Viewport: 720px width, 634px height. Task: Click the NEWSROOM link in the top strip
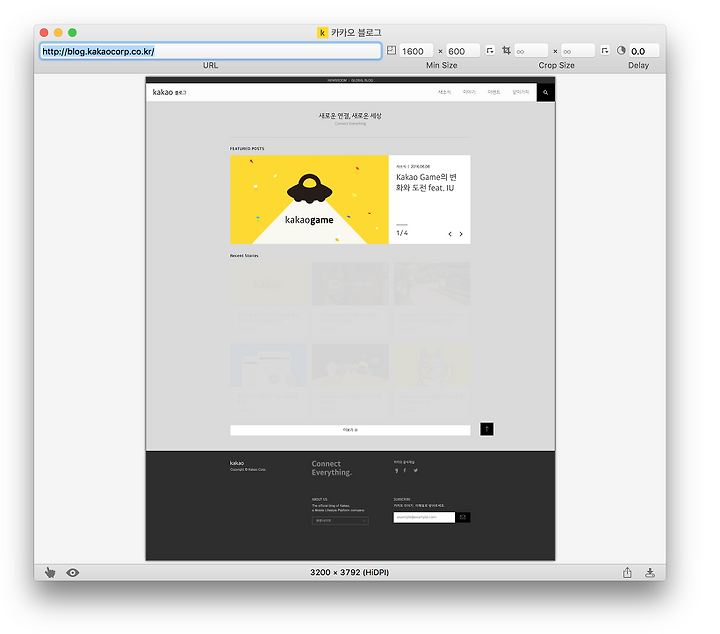337,80
